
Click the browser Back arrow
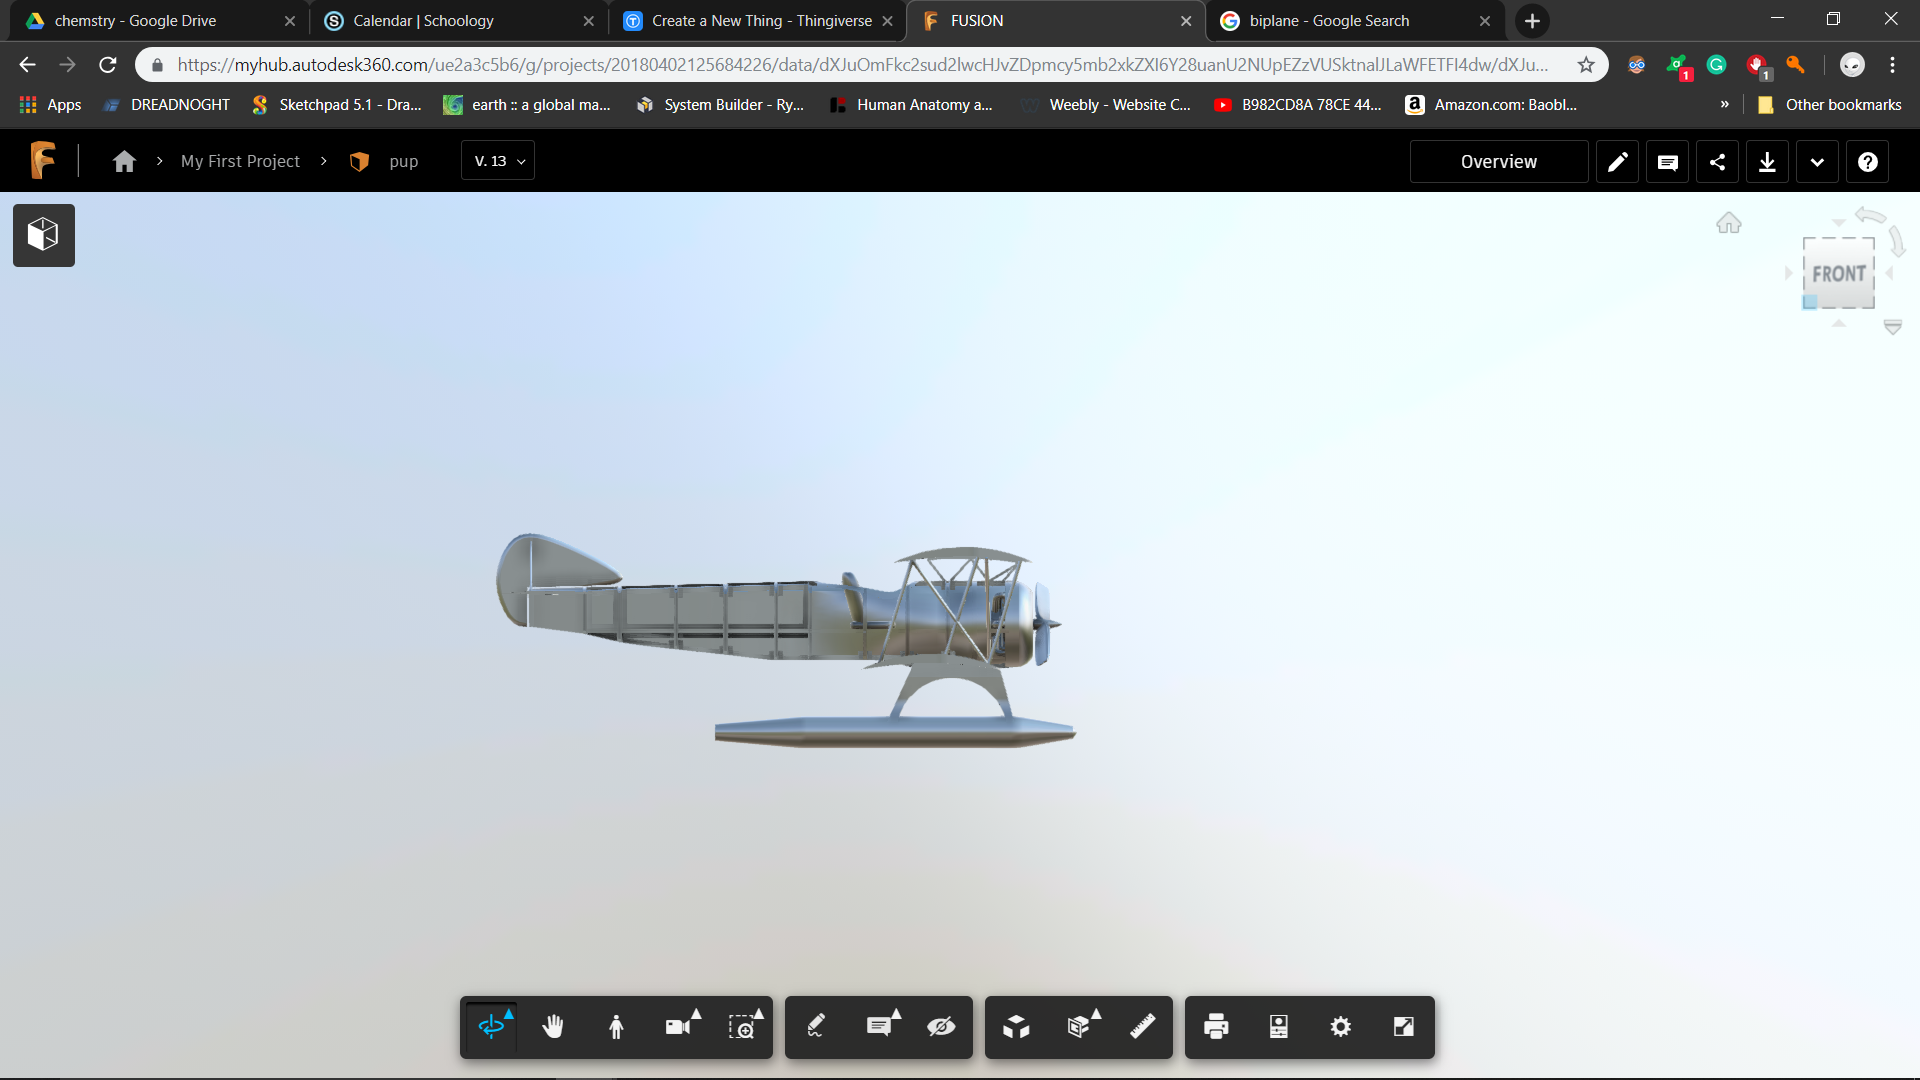pos(27,65)
